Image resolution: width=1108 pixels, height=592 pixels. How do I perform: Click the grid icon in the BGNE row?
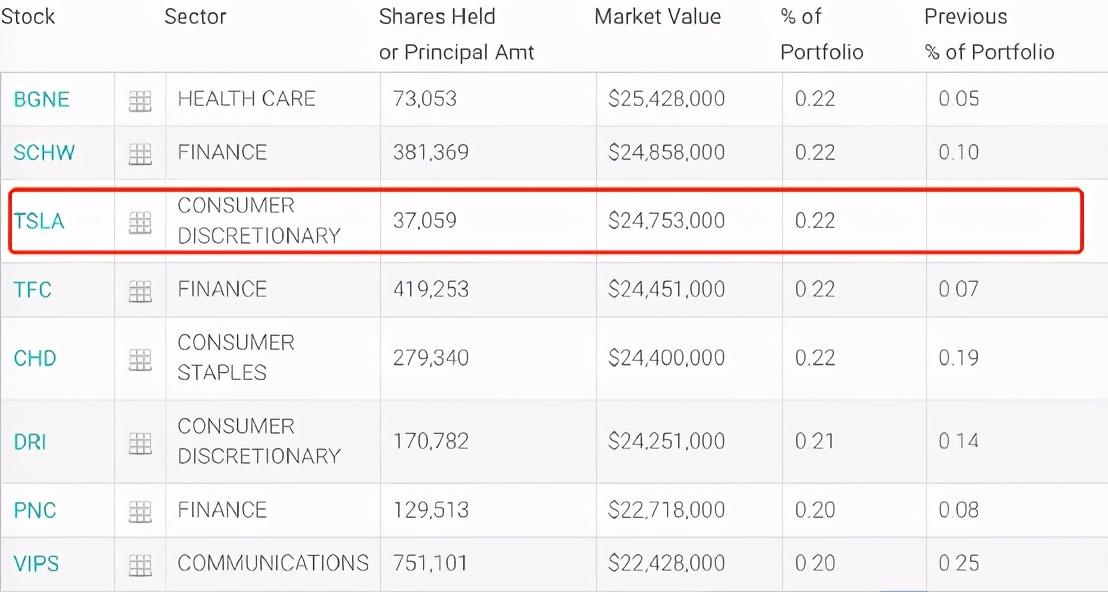coord(140,100)
